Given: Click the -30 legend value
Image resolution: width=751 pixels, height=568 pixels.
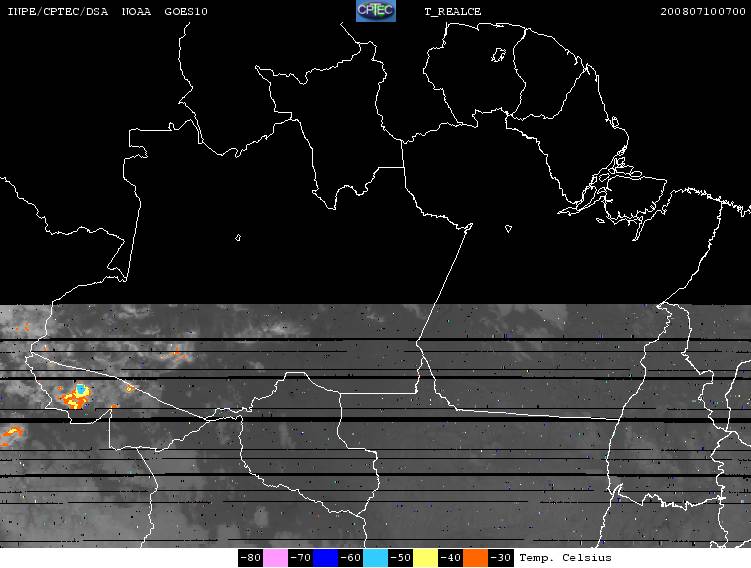Looking at the screenshot, I should pyautogui.click(x=500, y=558).
